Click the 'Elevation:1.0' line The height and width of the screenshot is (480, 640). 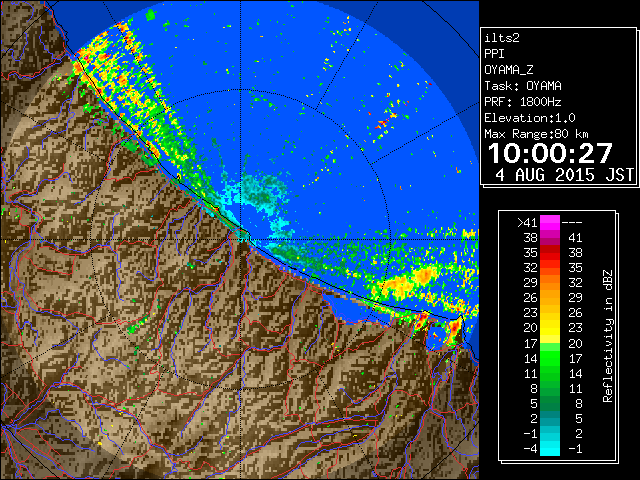coord(530,118)
